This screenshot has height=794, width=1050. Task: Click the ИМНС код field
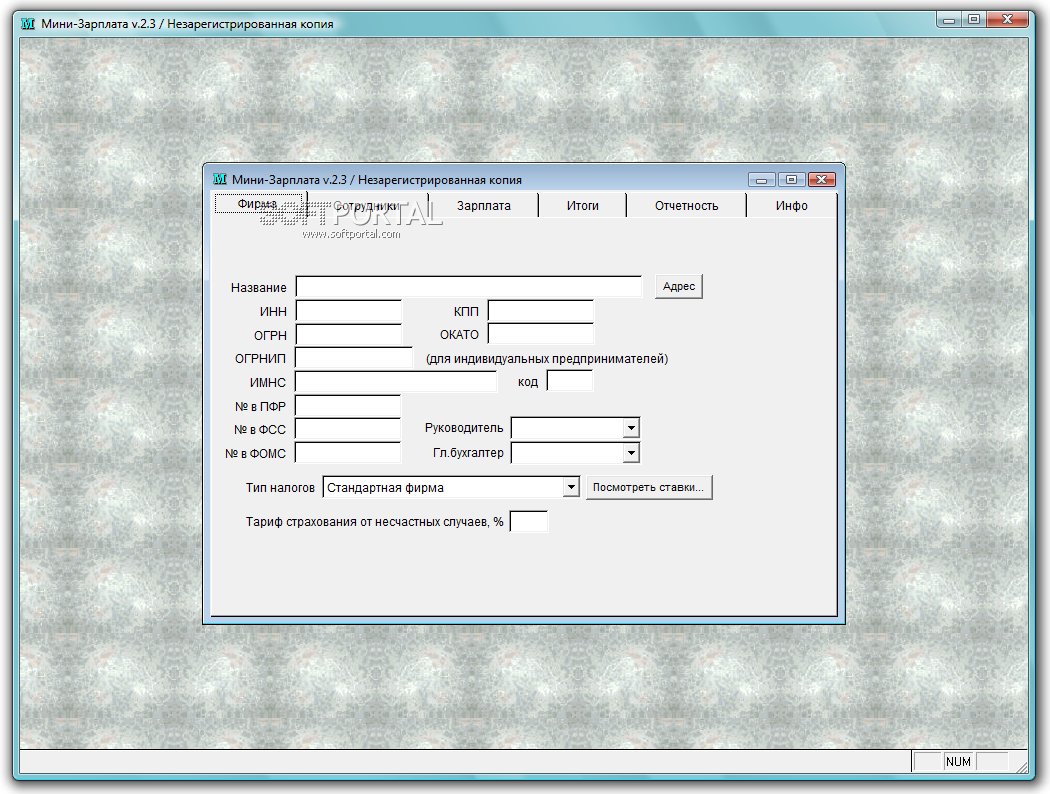pos(570,381)
